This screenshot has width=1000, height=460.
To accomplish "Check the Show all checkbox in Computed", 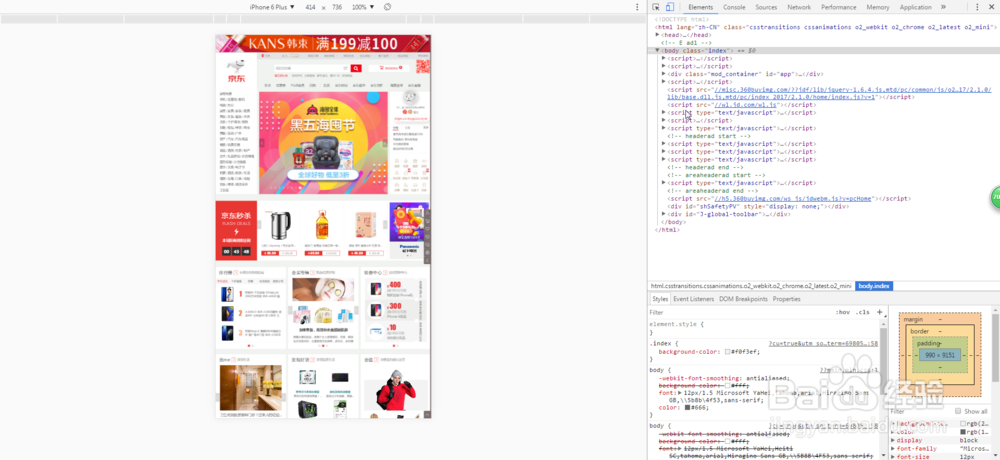I will click(959, 412).
